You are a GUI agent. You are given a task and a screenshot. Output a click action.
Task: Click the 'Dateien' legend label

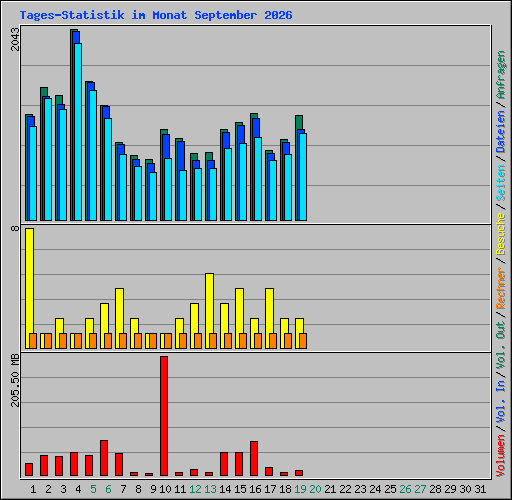coord(501,132)
